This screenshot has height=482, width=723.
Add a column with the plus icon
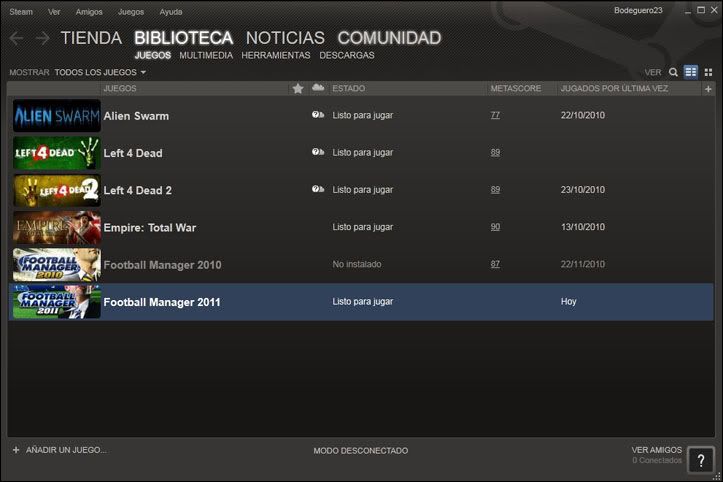tap(708, 89)
